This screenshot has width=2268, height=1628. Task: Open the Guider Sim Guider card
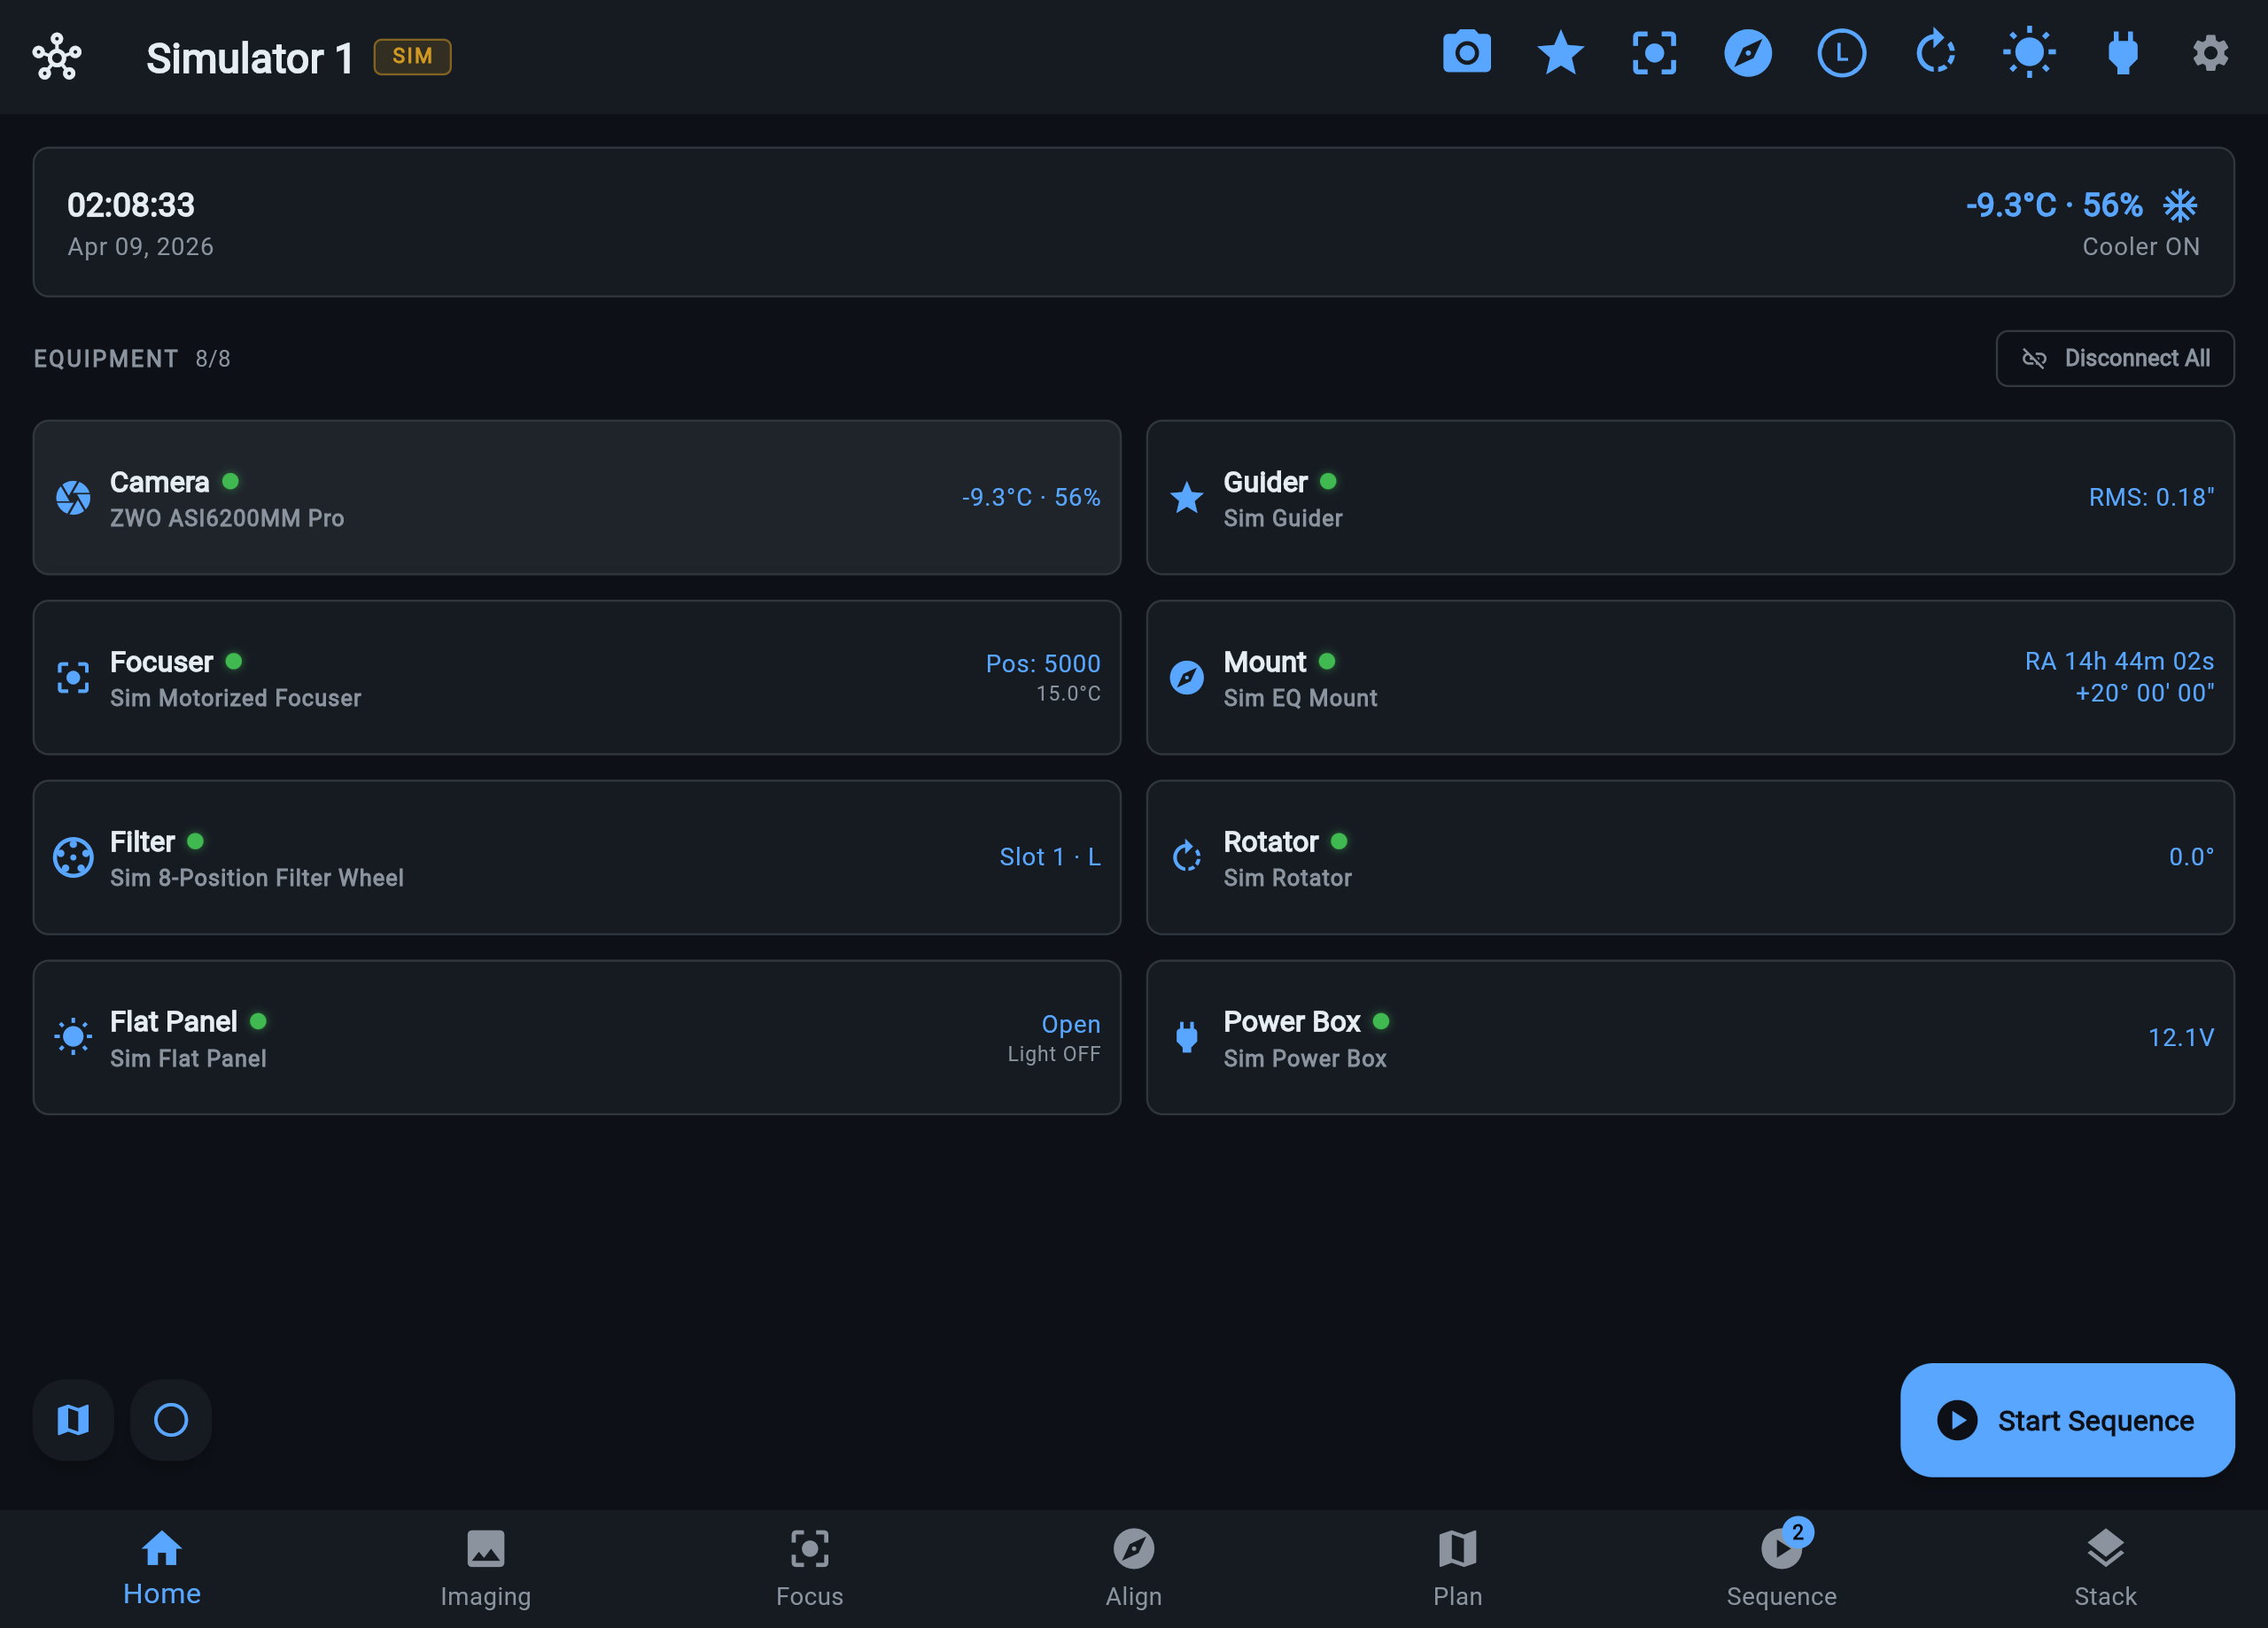tap(1690, 497)
